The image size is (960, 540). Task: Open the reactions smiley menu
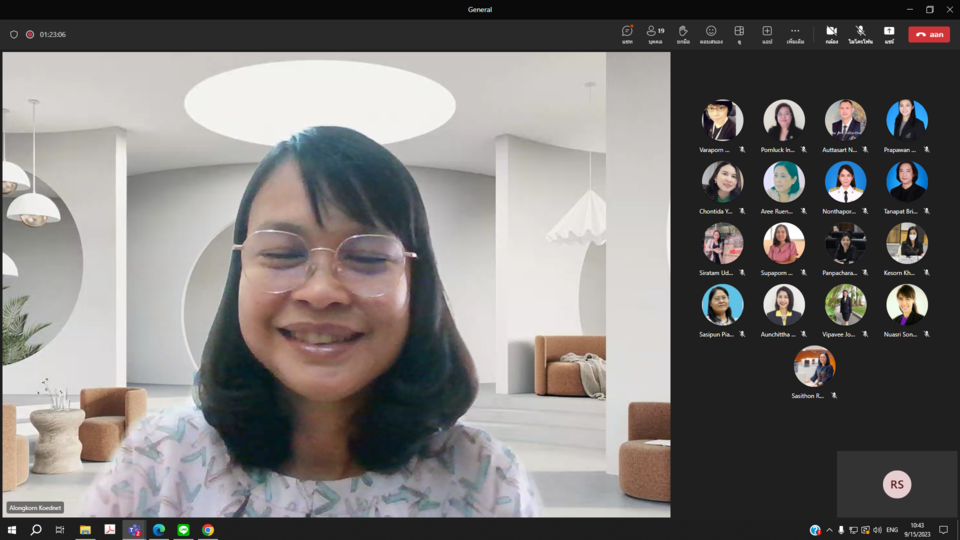pyautogui.click(x=711, y=34)
